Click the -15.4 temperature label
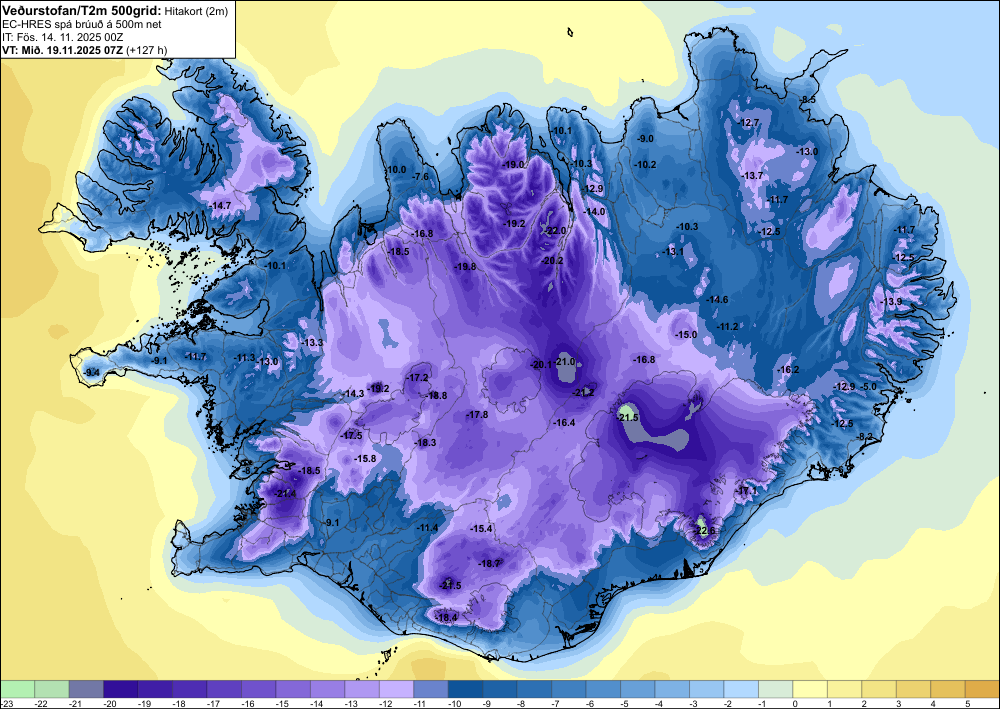This screenshot has width=1000, height=709. (482, 529)
